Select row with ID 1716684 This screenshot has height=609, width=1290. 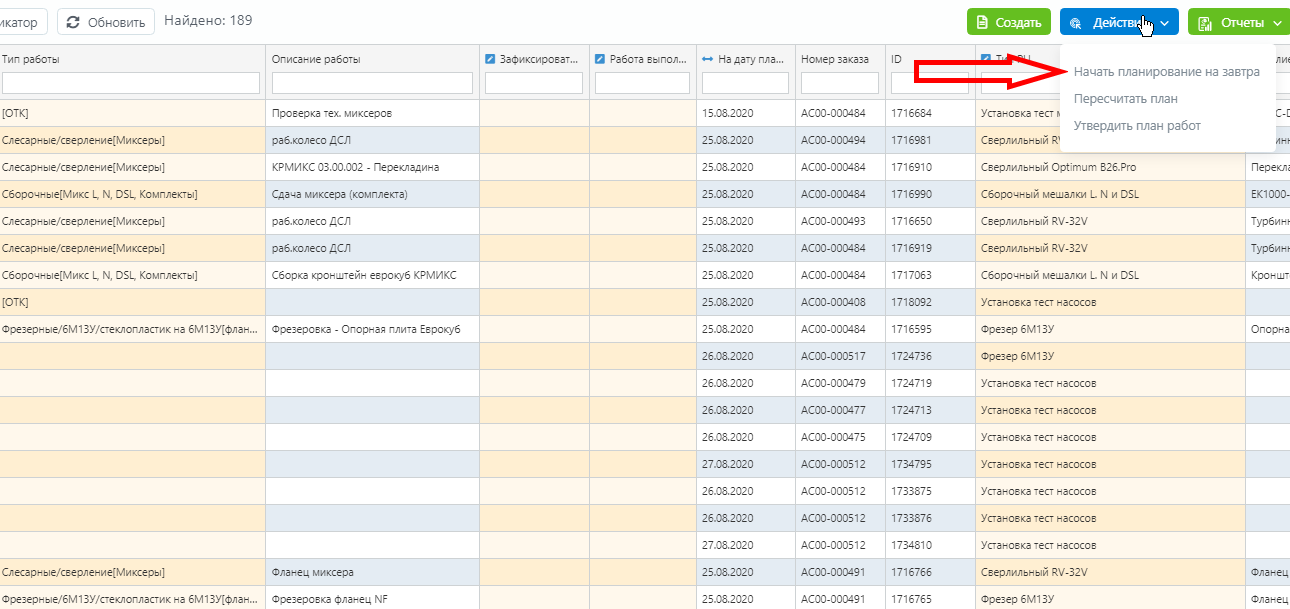click(911, 113)
